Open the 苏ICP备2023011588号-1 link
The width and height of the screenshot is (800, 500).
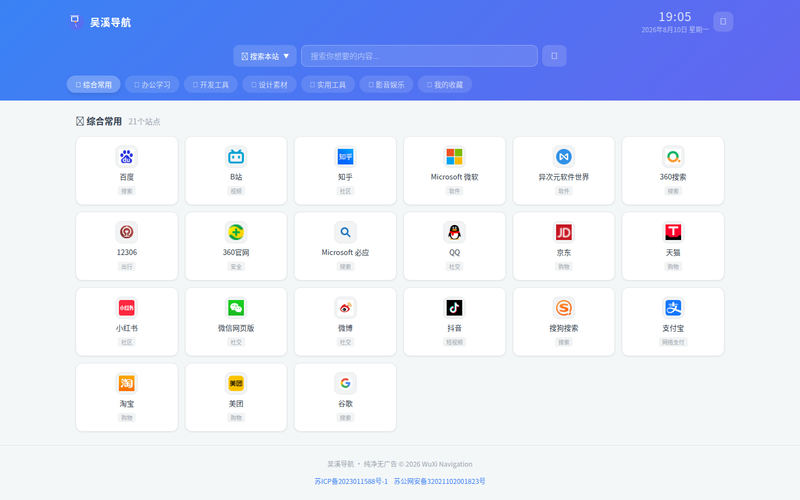[x=351, y=481]
